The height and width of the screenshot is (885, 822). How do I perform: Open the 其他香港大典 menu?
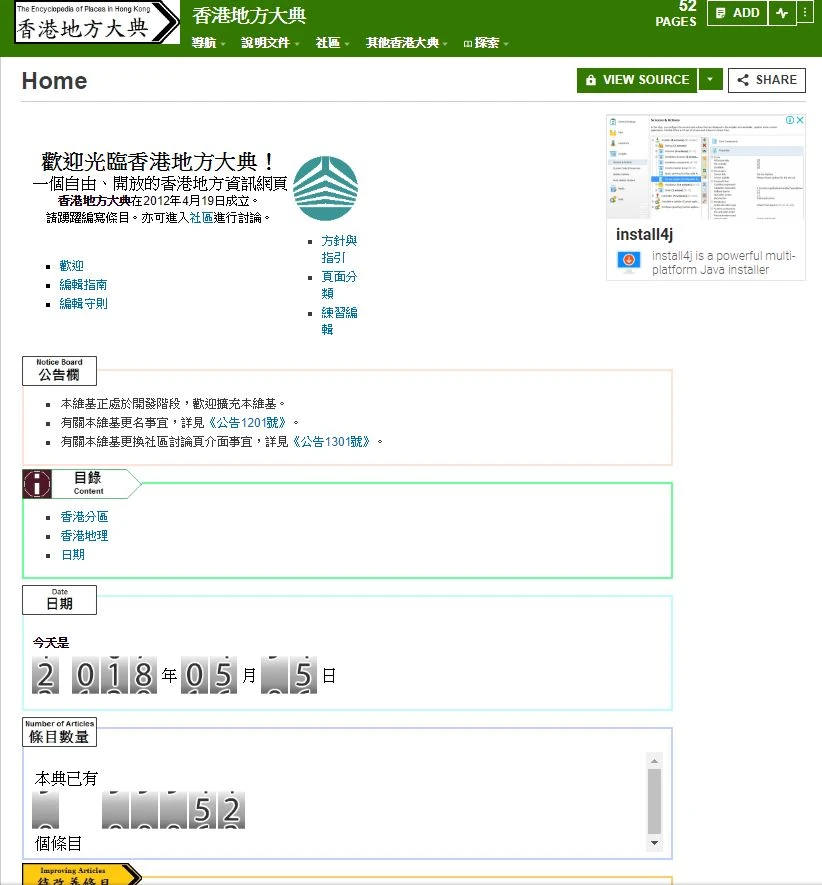(x=406, y=43)
